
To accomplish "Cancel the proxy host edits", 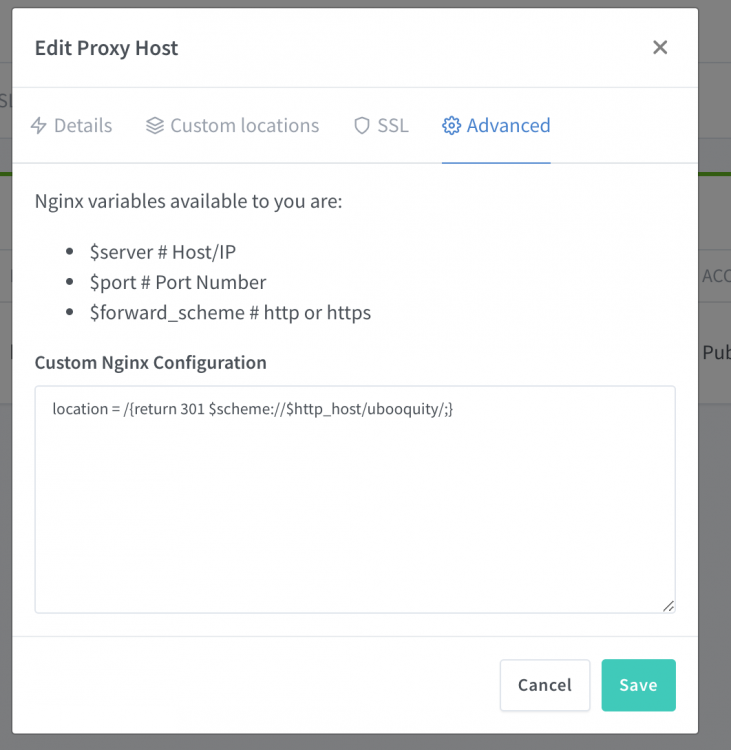I will [545, 685].
